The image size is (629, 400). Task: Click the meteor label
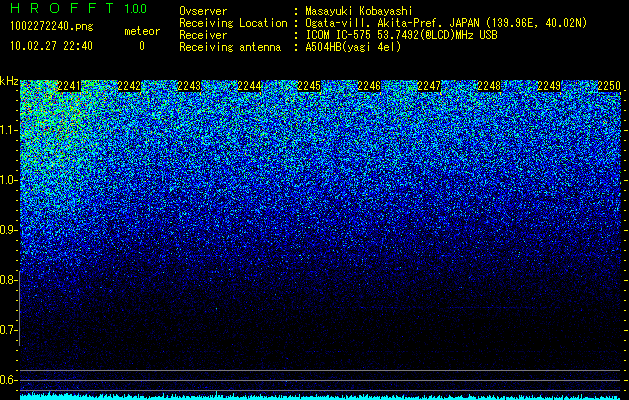click(142, 31)
